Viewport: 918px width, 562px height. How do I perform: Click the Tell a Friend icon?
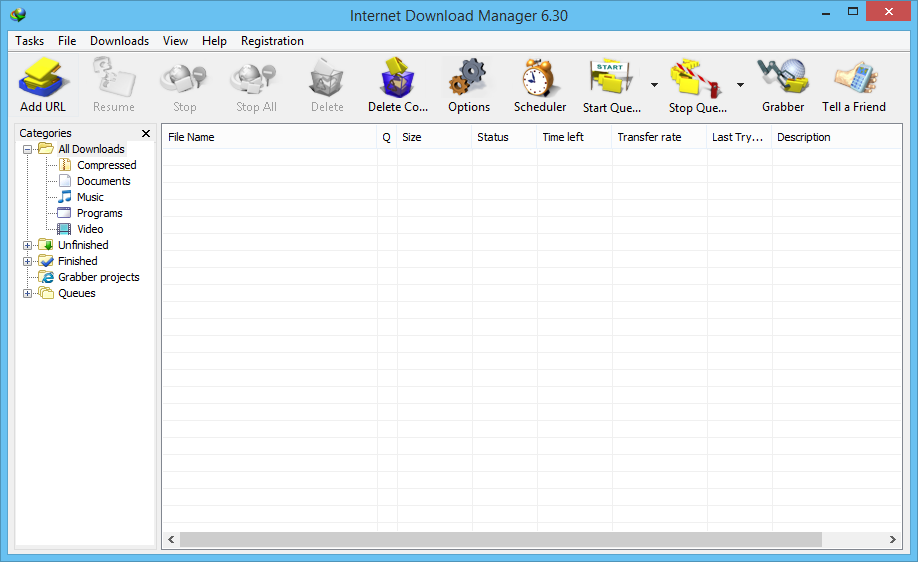pyautogui.click(x=855, y=77)
